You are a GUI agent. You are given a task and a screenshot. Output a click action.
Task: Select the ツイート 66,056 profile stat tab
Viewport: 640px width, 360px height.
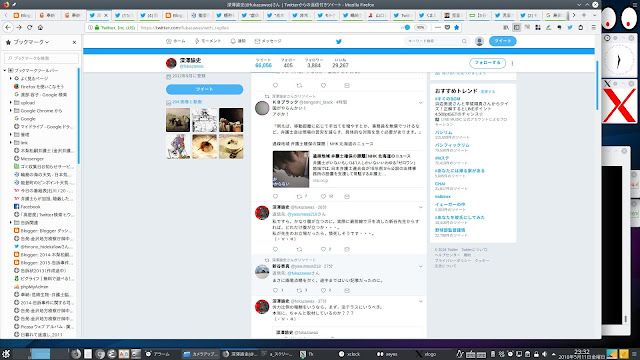[263, 63]
